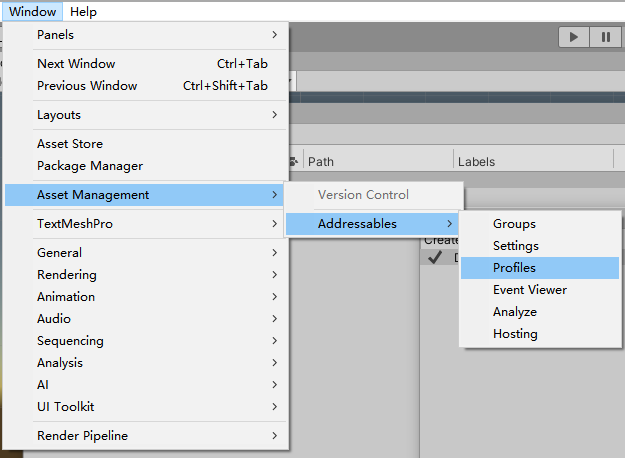Choose Previous Window from the menu

click(x=145, y=86)
